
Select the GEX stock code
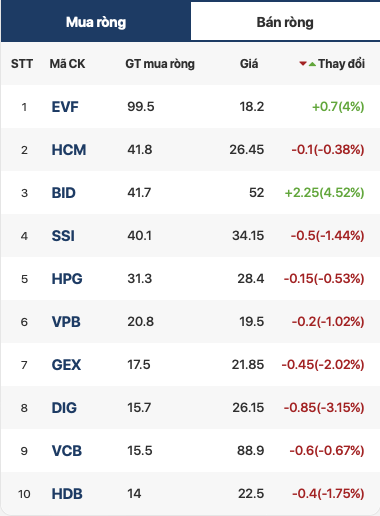[66, 365]
